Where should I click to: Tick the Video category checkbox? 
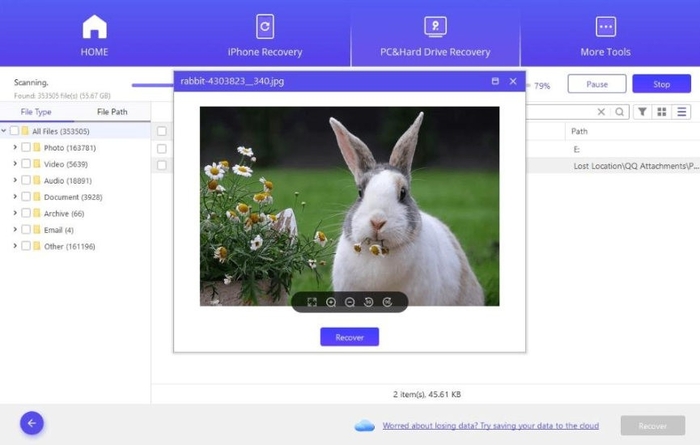click(x=26, y=164)
